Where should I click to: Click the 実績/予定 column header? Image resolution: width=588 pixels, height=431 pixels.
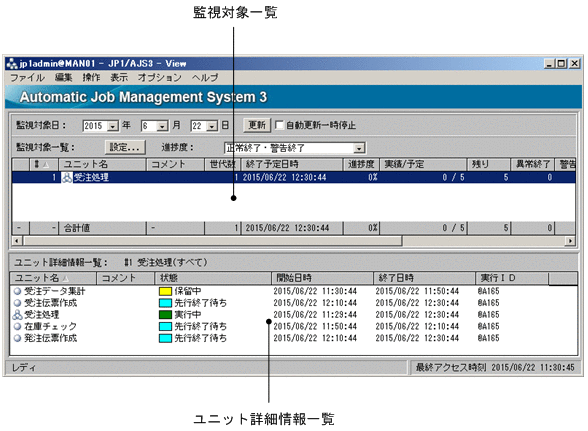423,164
